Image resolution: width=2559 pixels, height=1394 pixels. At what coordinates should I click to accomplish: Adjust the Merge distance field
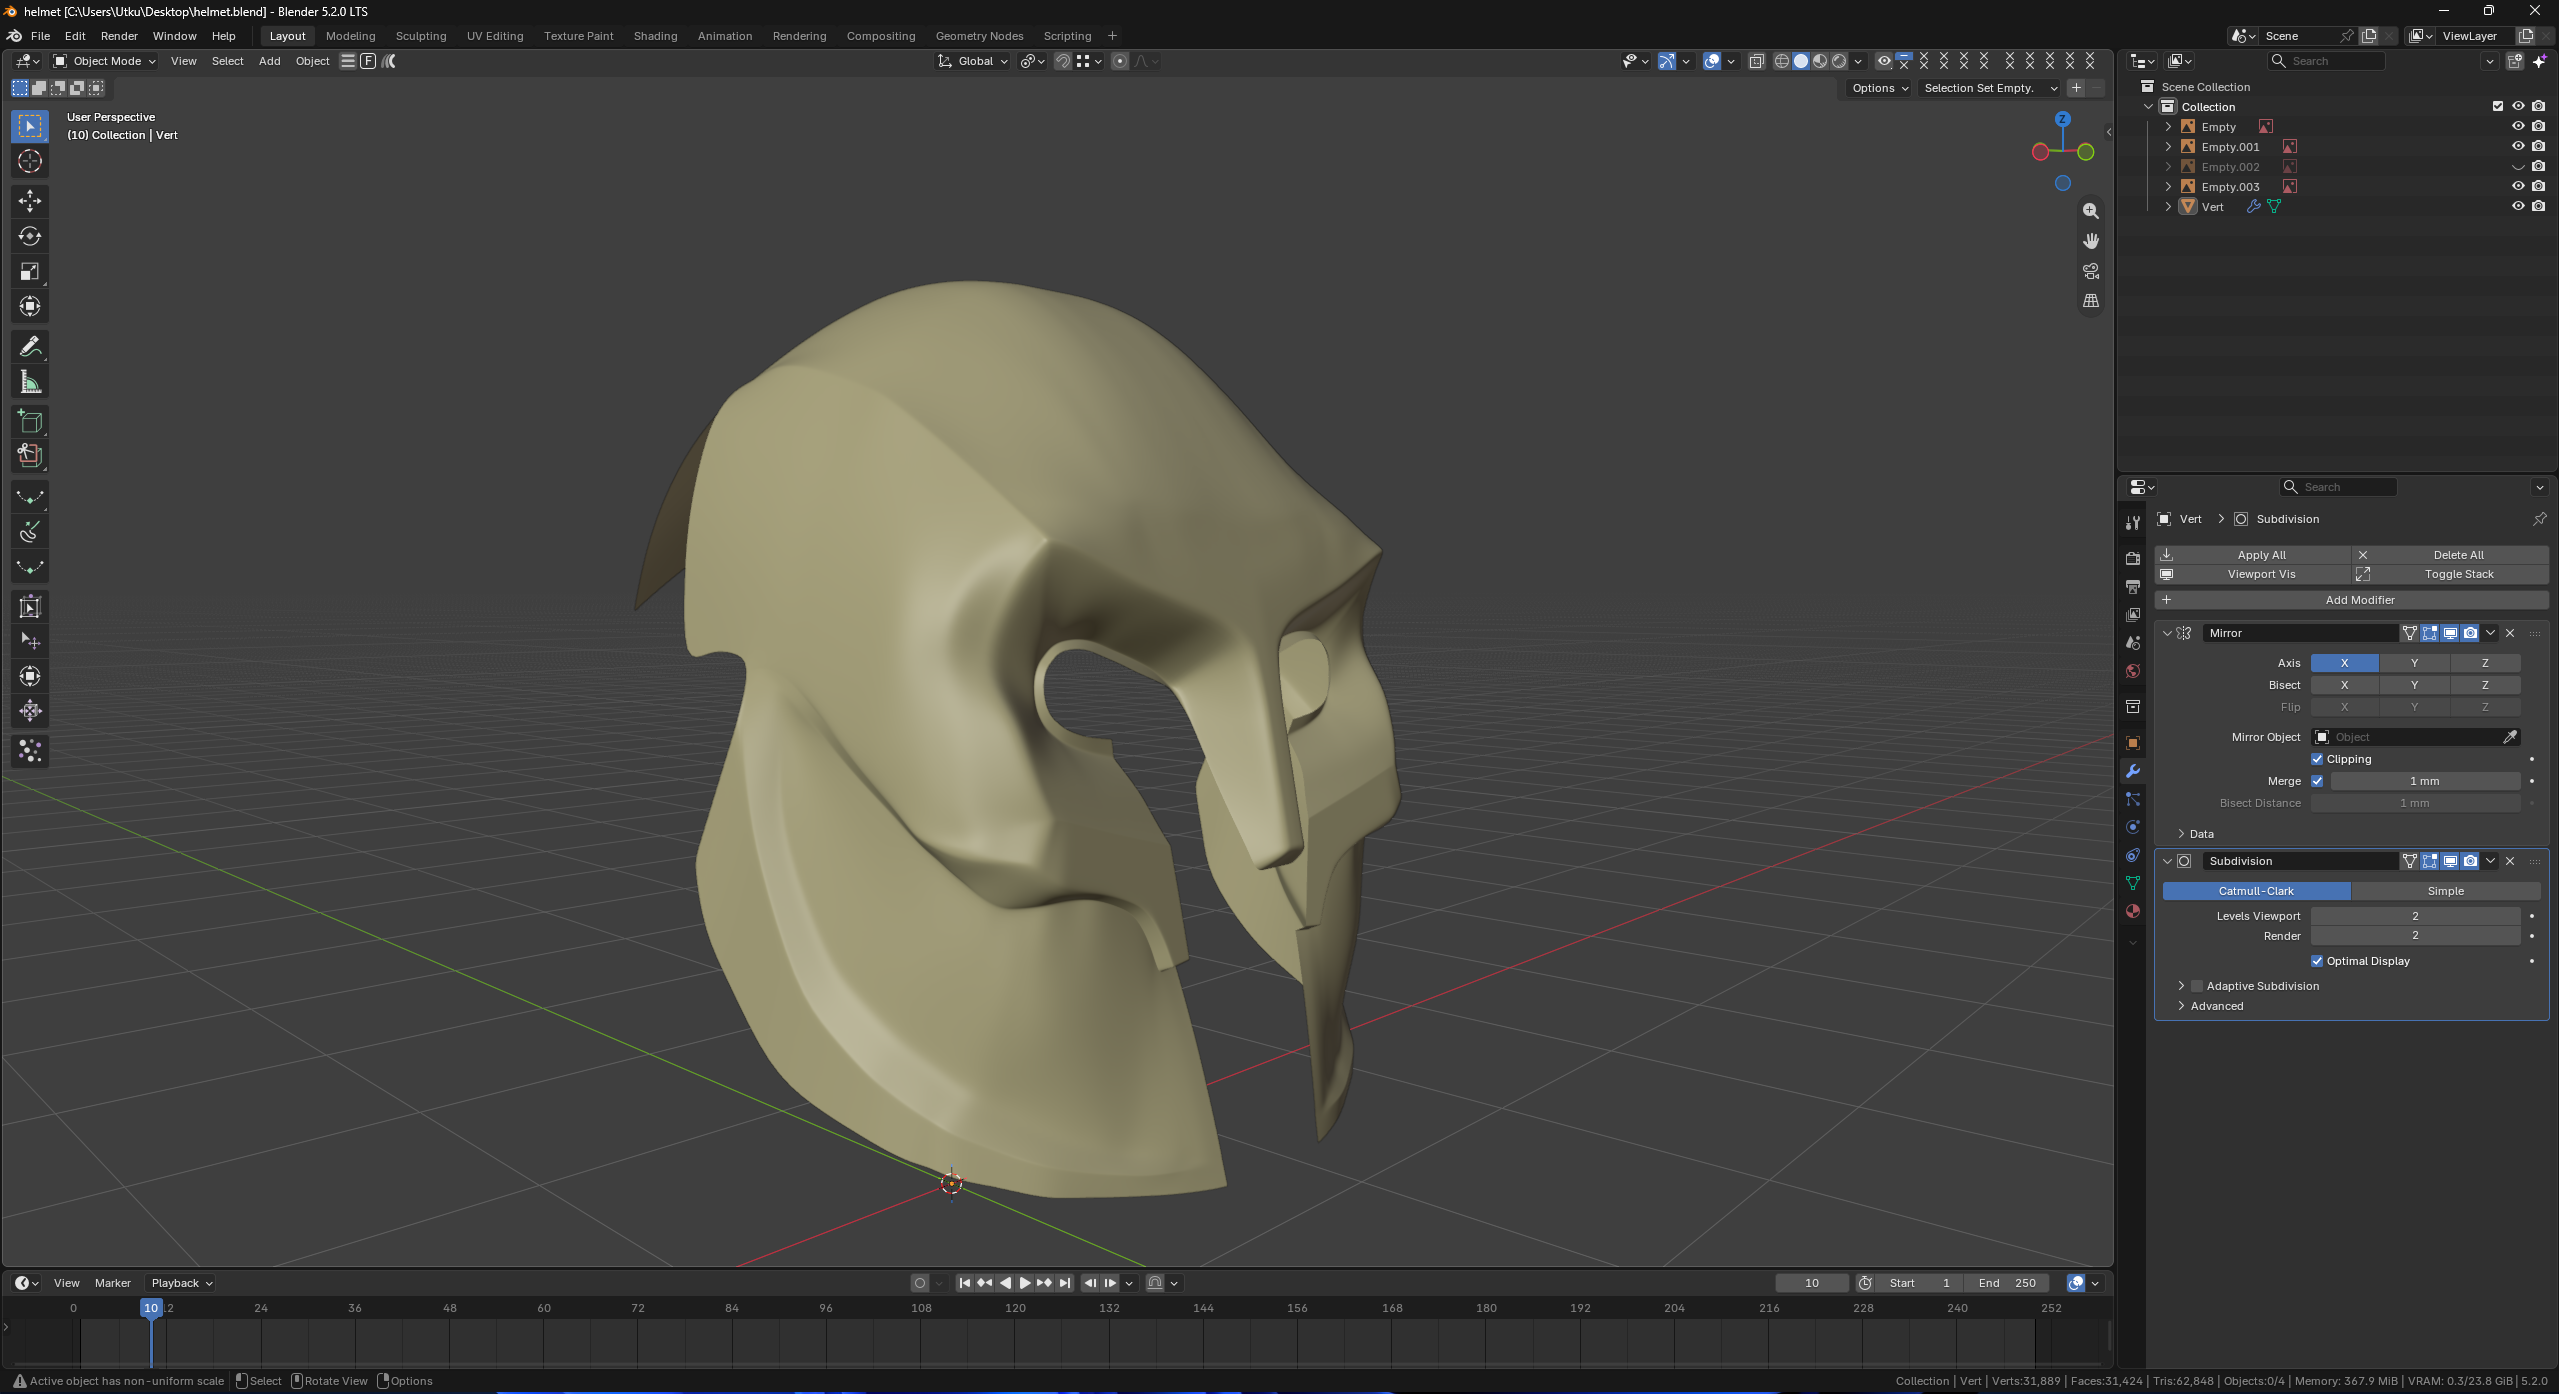click(2424, 781)
